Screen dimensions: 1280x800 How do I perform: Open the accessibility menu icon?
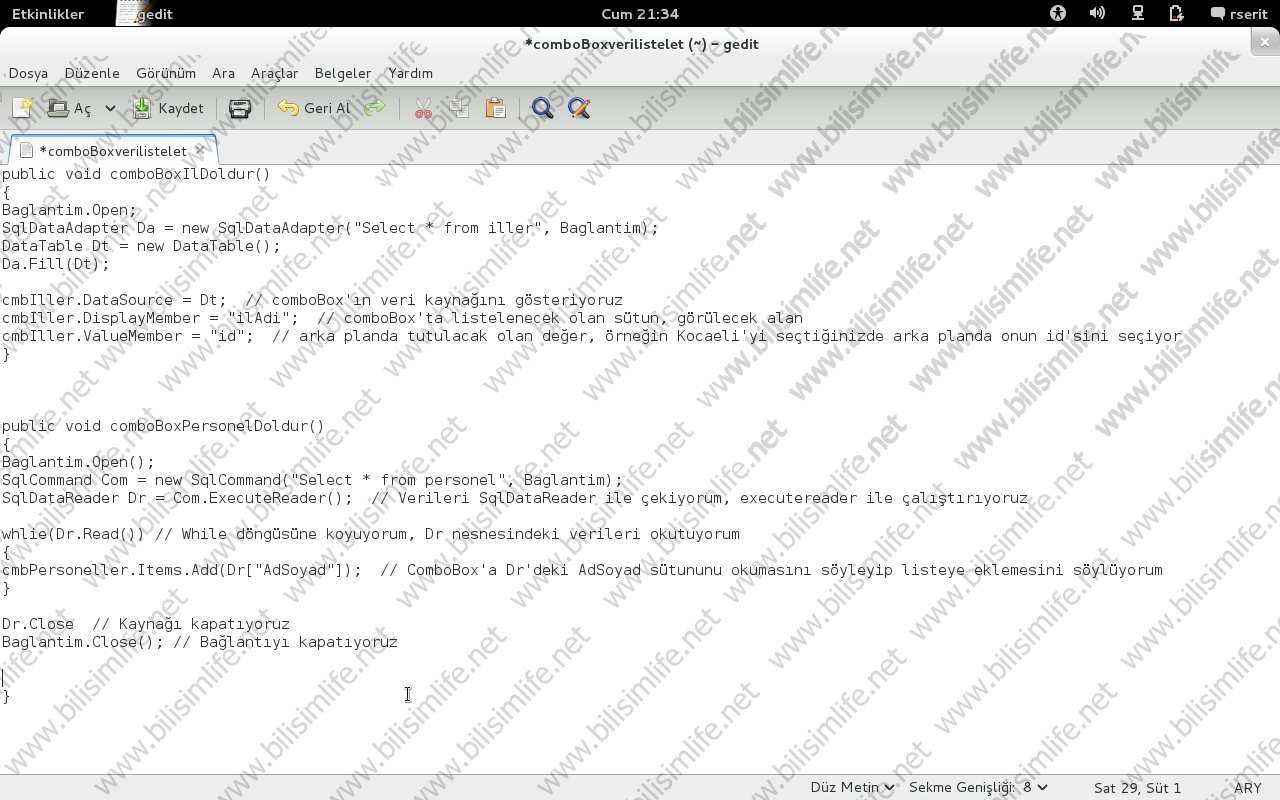tap(1058, 13)
